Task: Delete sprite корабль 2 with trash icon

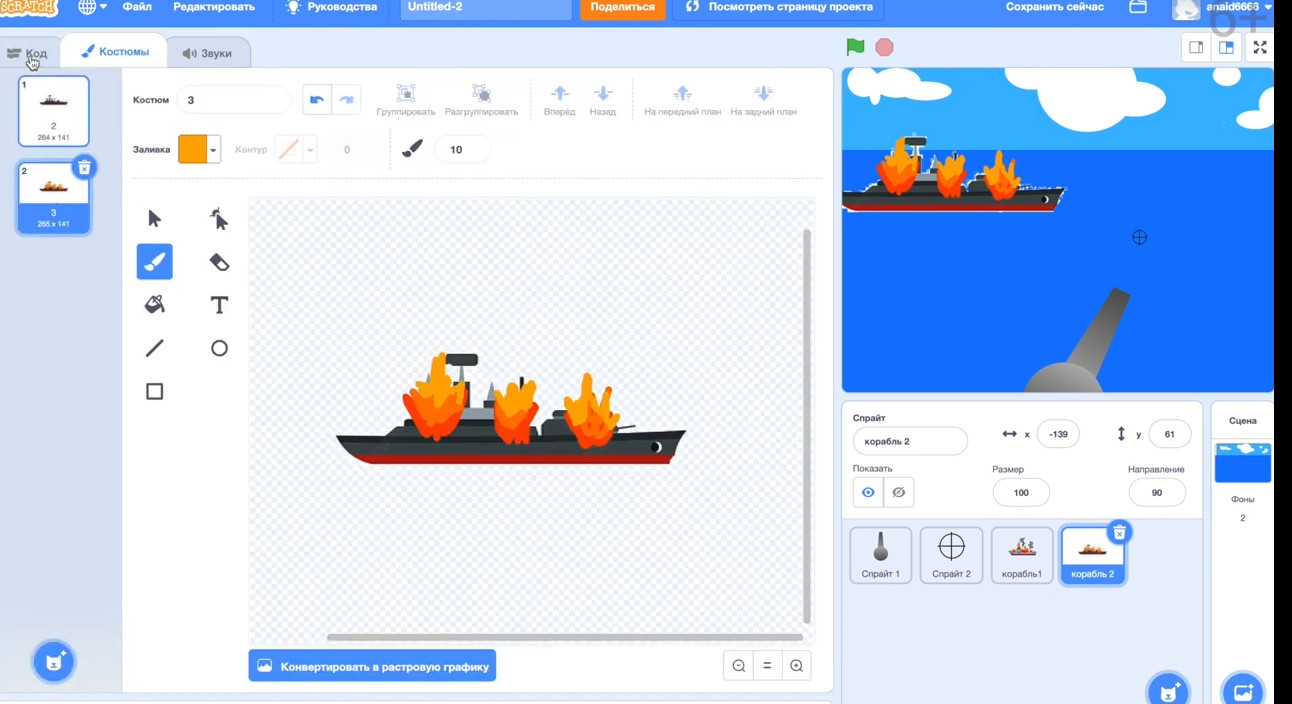Action: coord(1120,532)
